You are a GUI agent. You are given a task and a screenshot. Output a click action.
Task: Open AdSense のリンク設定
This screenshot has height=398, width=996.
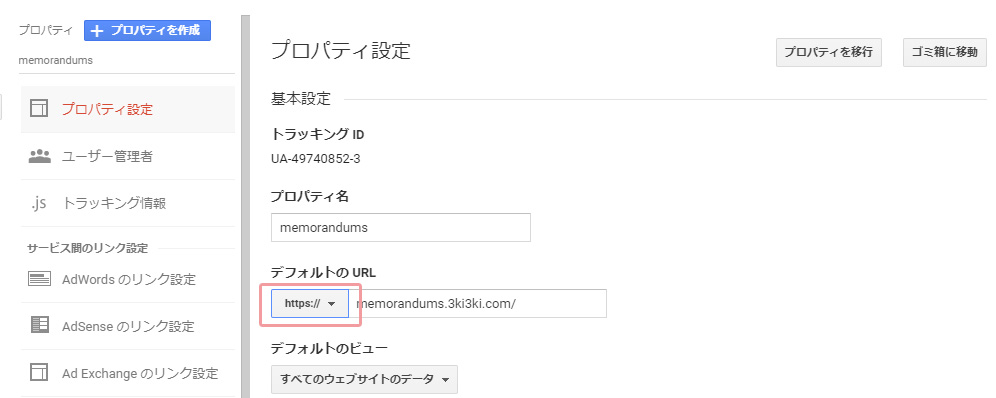[128, 326]
